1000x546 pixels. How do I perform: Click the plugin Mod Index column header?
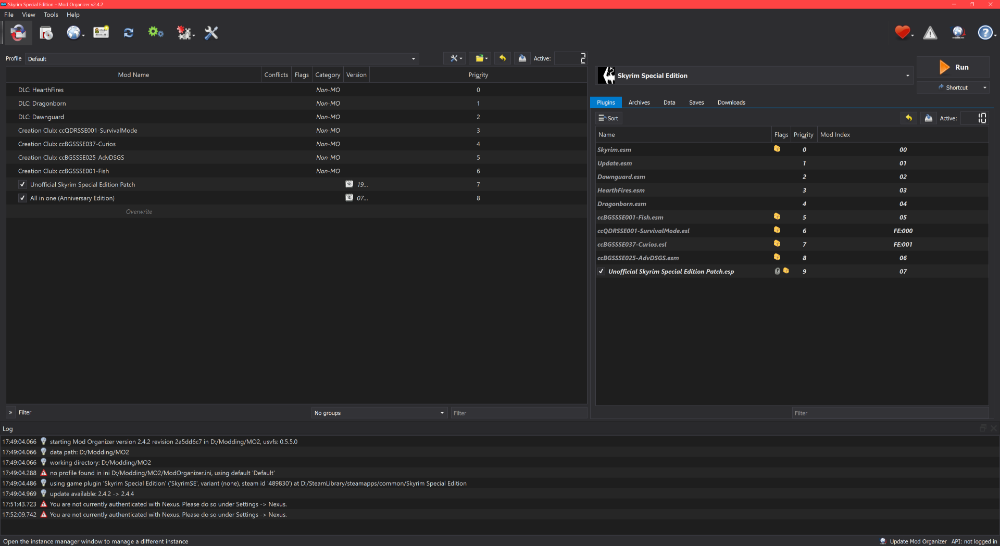(902, 135)
